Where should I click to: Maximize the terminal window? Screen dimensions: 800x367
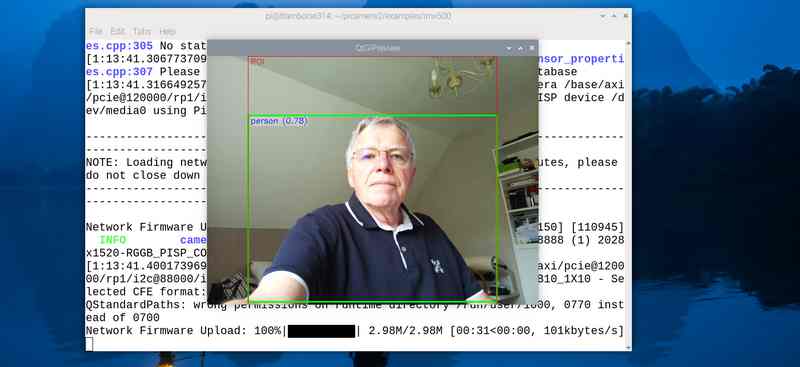coord(615,16)
